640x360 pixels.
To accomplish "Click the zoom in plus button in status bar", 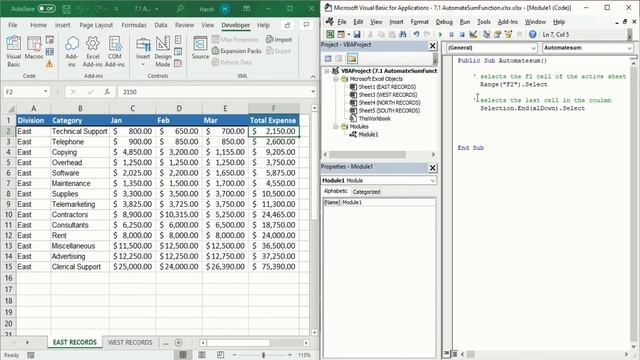I will [289, 355].
